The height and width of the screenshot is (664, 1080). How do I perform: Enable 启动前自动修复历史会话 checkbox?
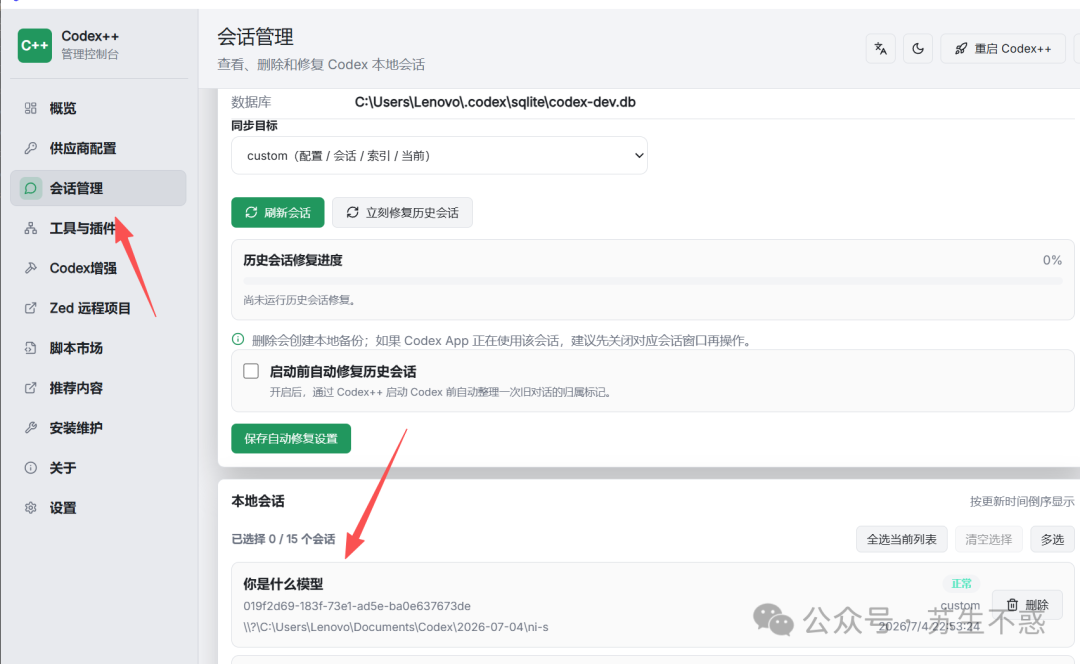(251, 371)
